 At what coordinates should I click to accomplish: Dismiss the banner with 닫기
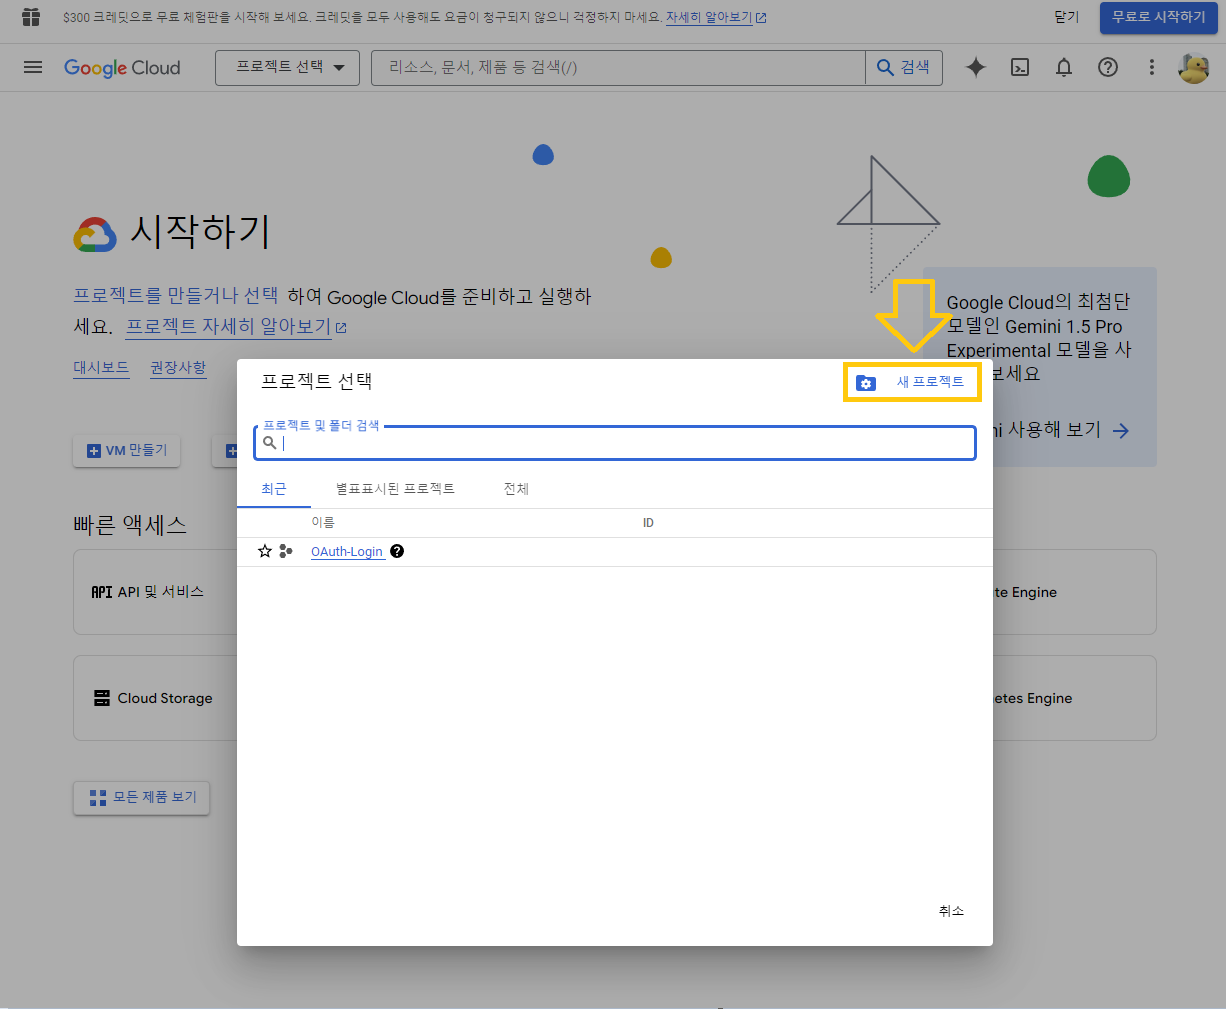tap(1066, 17)
